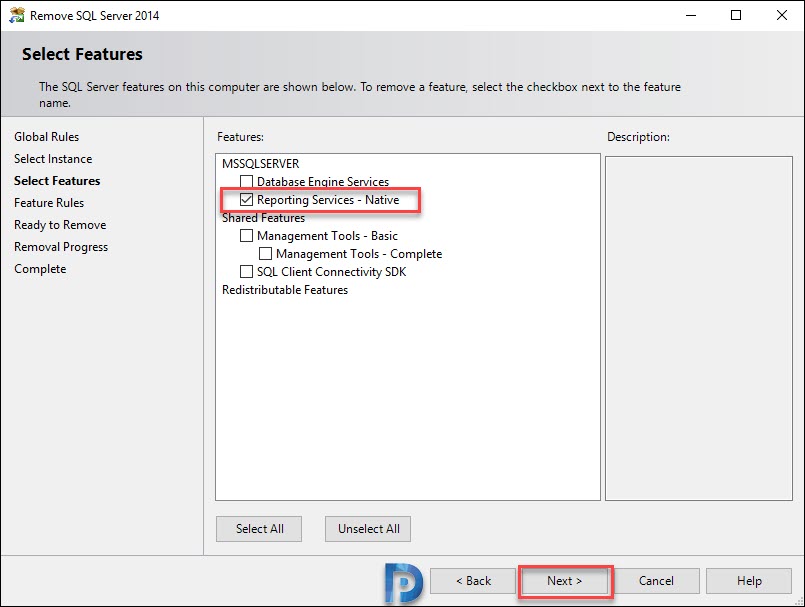Click the MSSQLSERVER instance node
The height and width of the screenshot is (607, 805).
coord(260,164)
